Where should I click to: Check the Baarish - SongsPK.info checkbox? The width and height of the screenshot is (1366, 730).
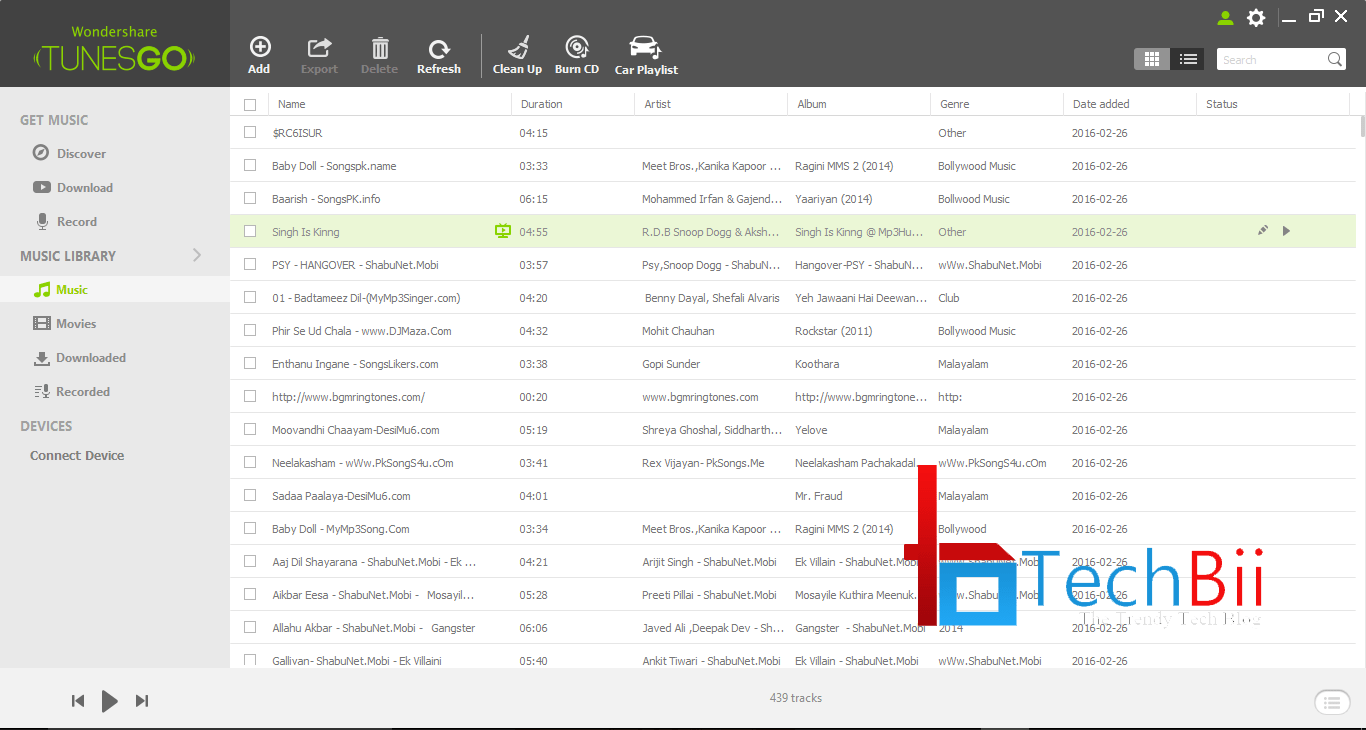(250, 198)
